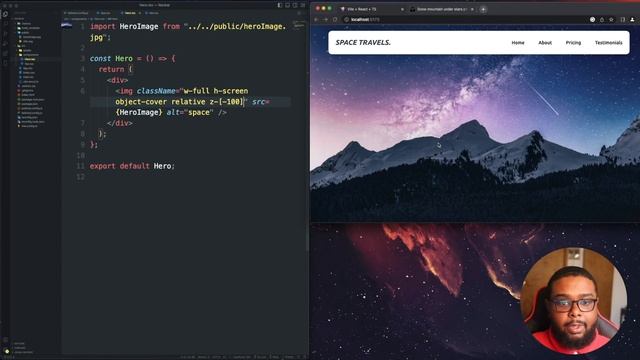640x360 pixels.
Task: Reload the localhost page in browser
Action: pos(335,19)
